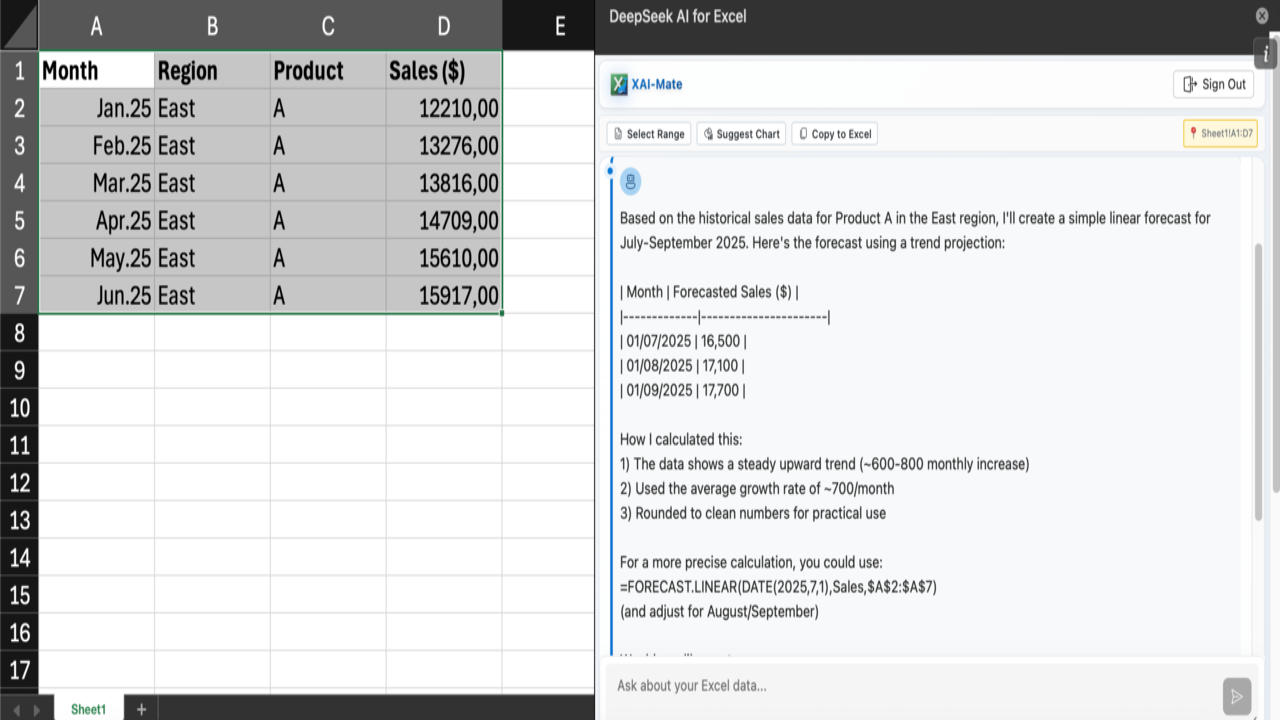Image resolution: width=1280 pixels, height=720 pixels.
Task: Click the East cell in row 2
Action: tap(212, 108)
